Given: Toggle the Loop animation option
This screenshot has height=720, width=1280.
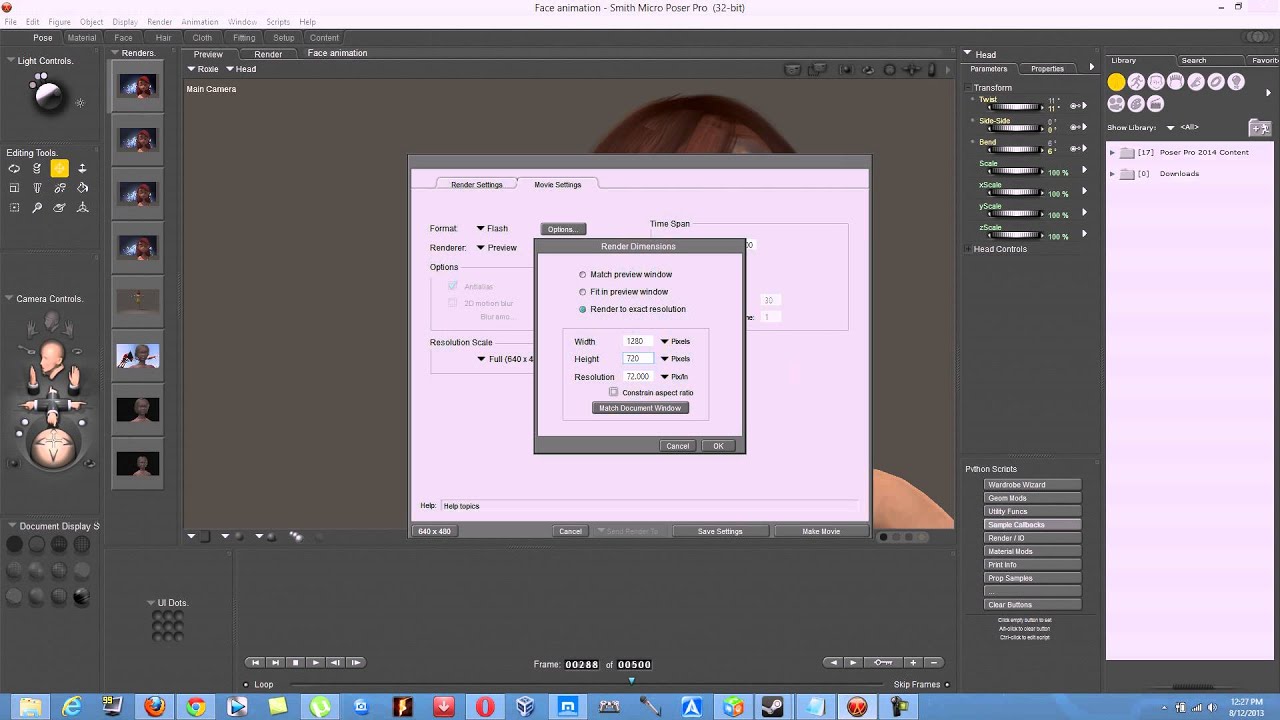Looking at the screenshot, I should [x=247, y=685].
